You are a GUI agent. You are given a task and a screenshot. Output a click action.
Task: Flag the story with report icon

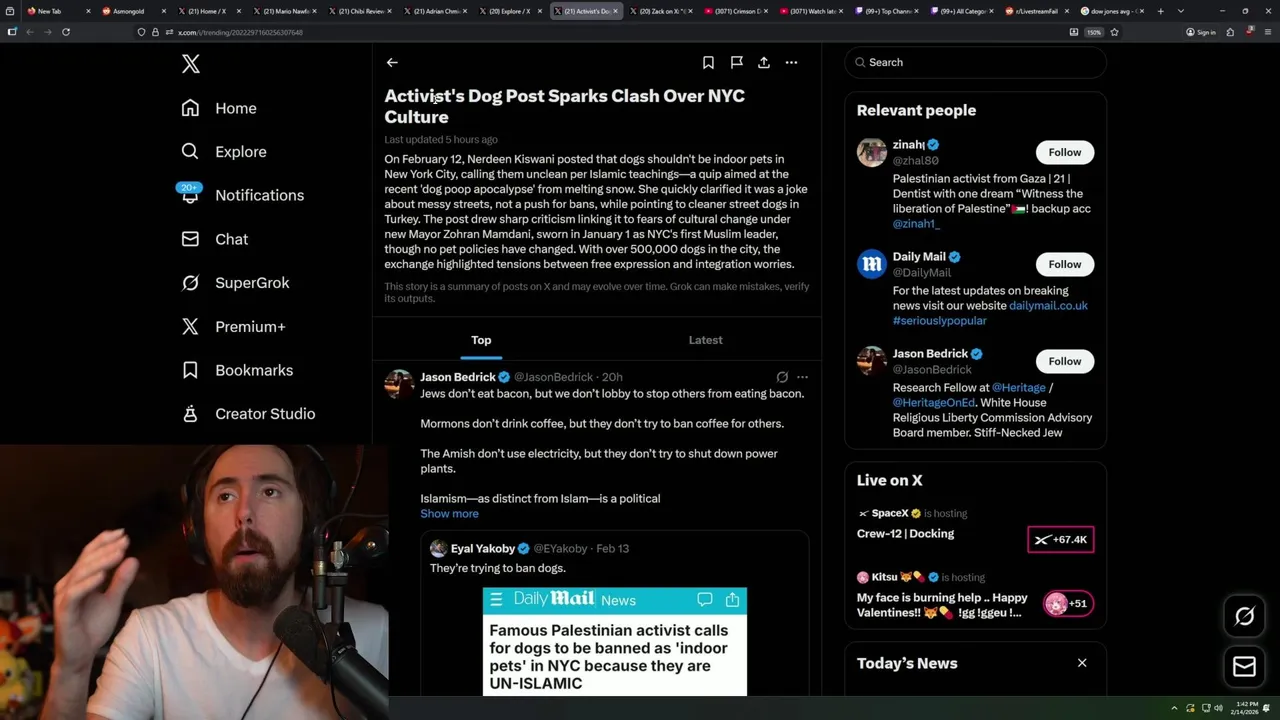(x=736, y=62)
